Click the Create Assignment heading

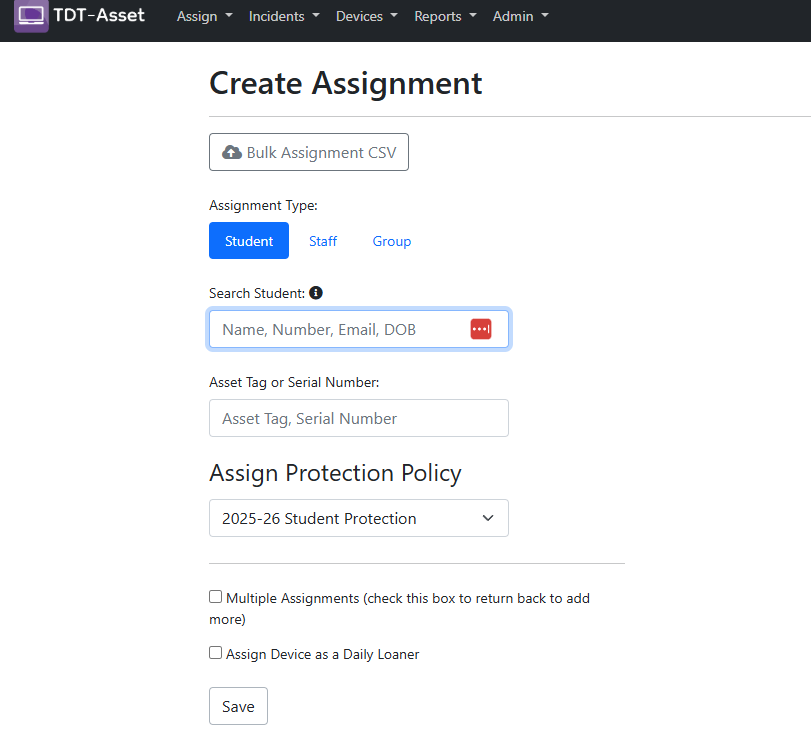click(x=346, y=83)
